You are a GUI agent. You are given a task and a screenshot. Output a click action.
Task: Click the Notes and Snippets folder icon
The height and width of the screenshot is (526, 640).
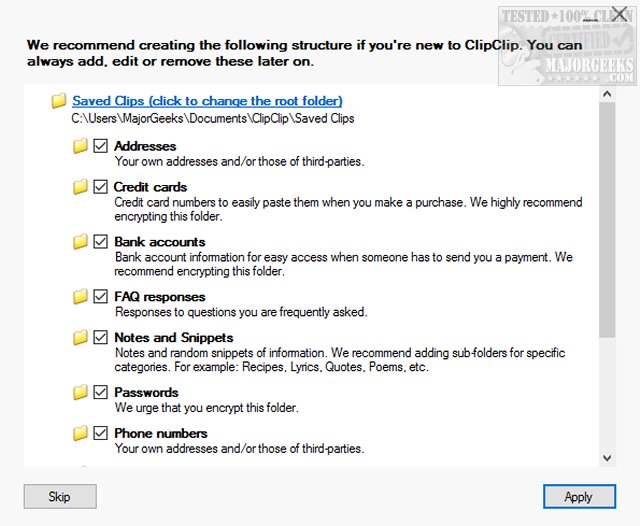(x=81, y=338)
